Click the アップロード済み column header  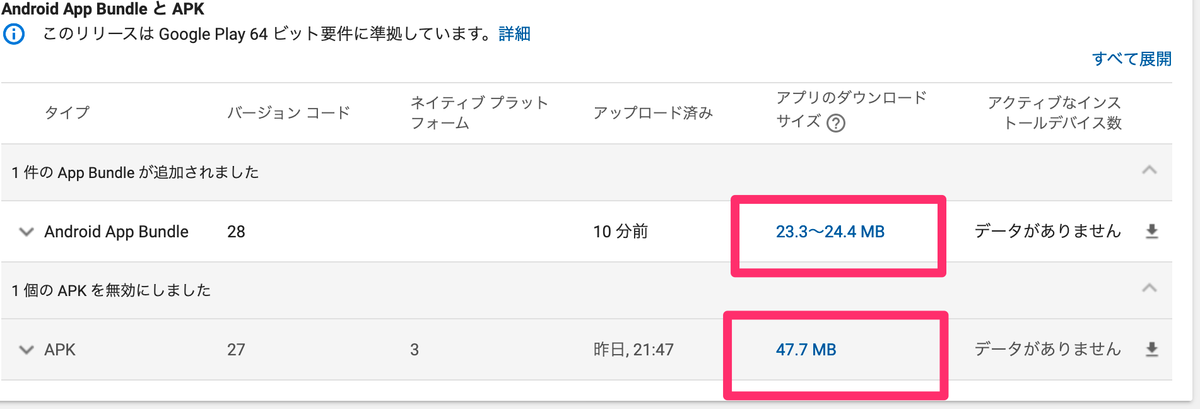(653, 112)
